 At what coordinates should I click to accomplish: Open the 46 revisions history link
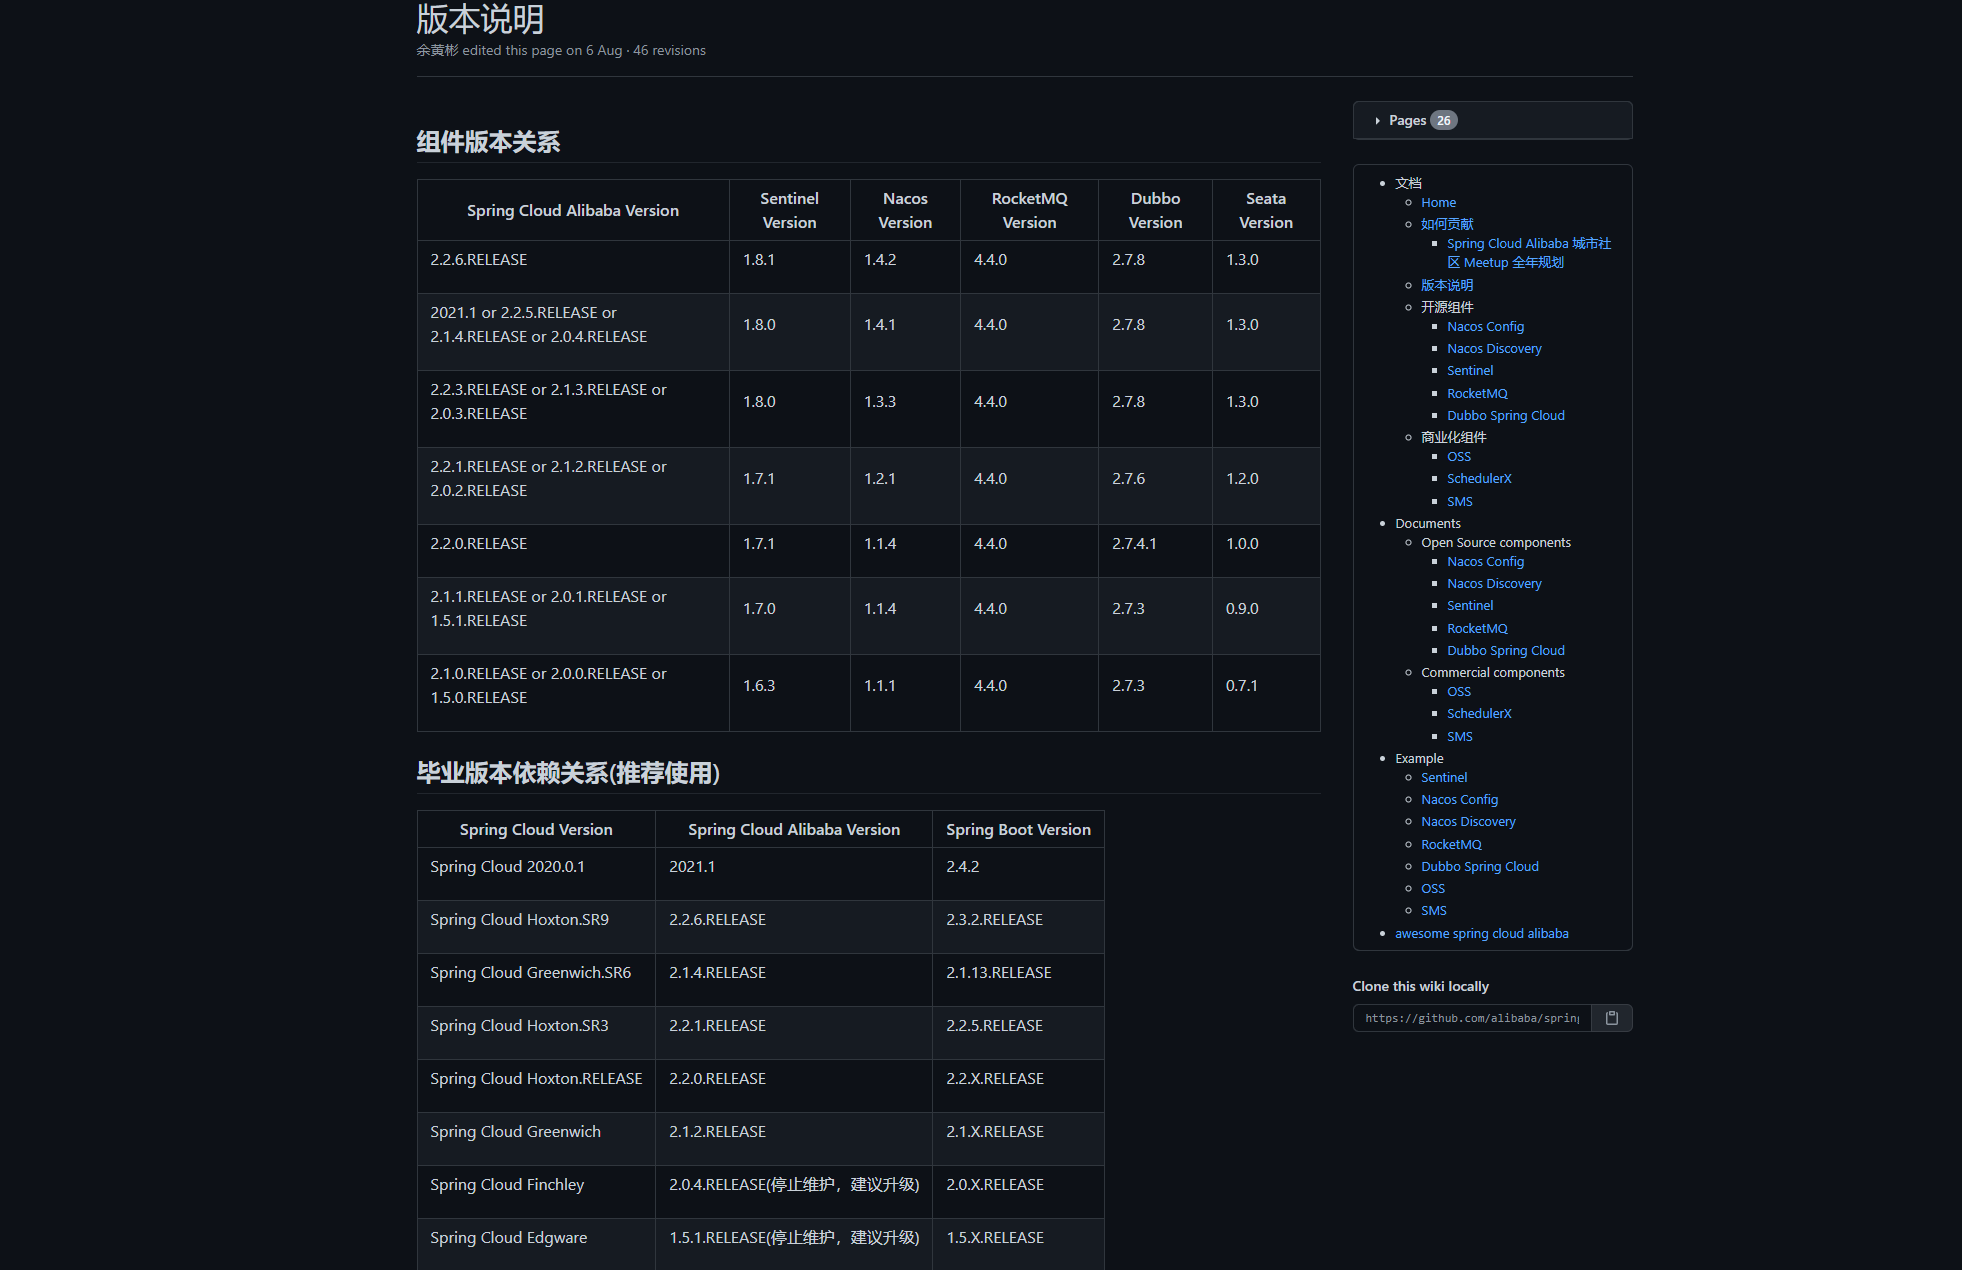click(669, 51)
